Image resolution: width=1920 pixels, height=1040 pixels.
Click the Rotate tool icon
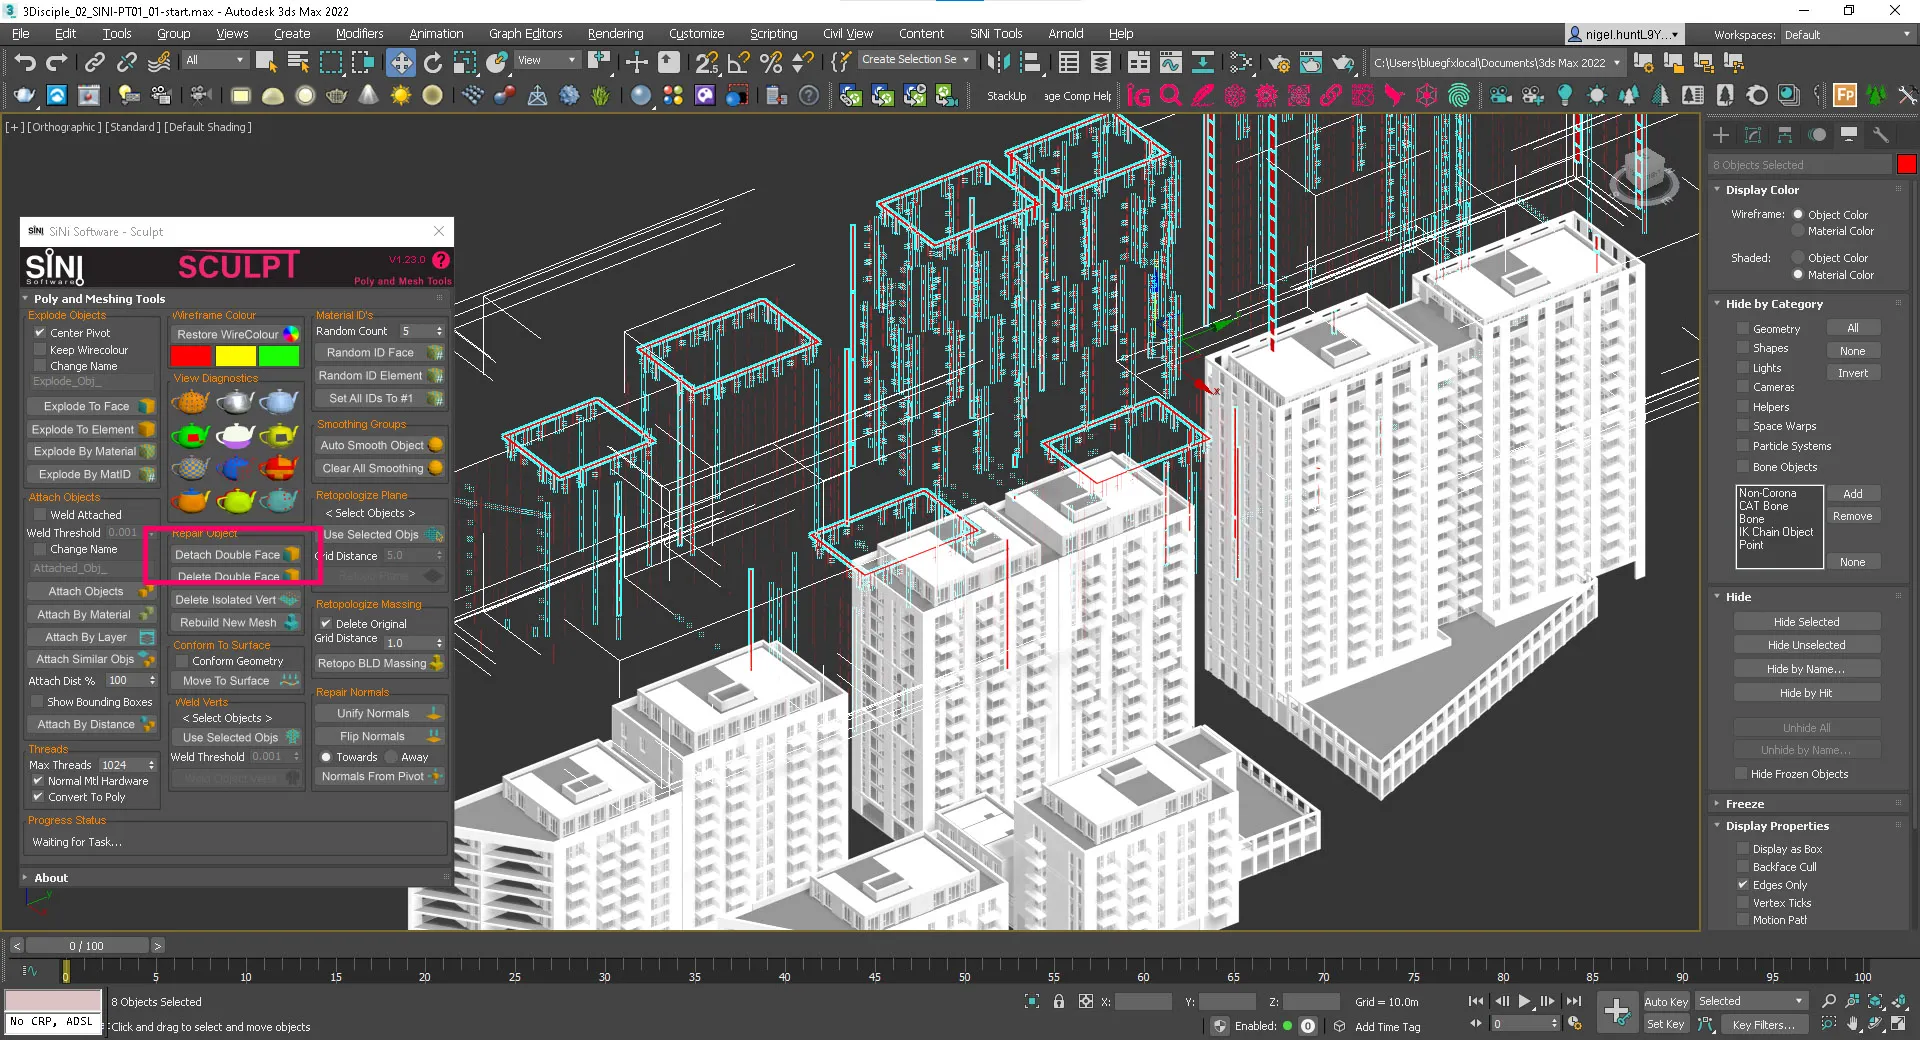pos(433,63)
